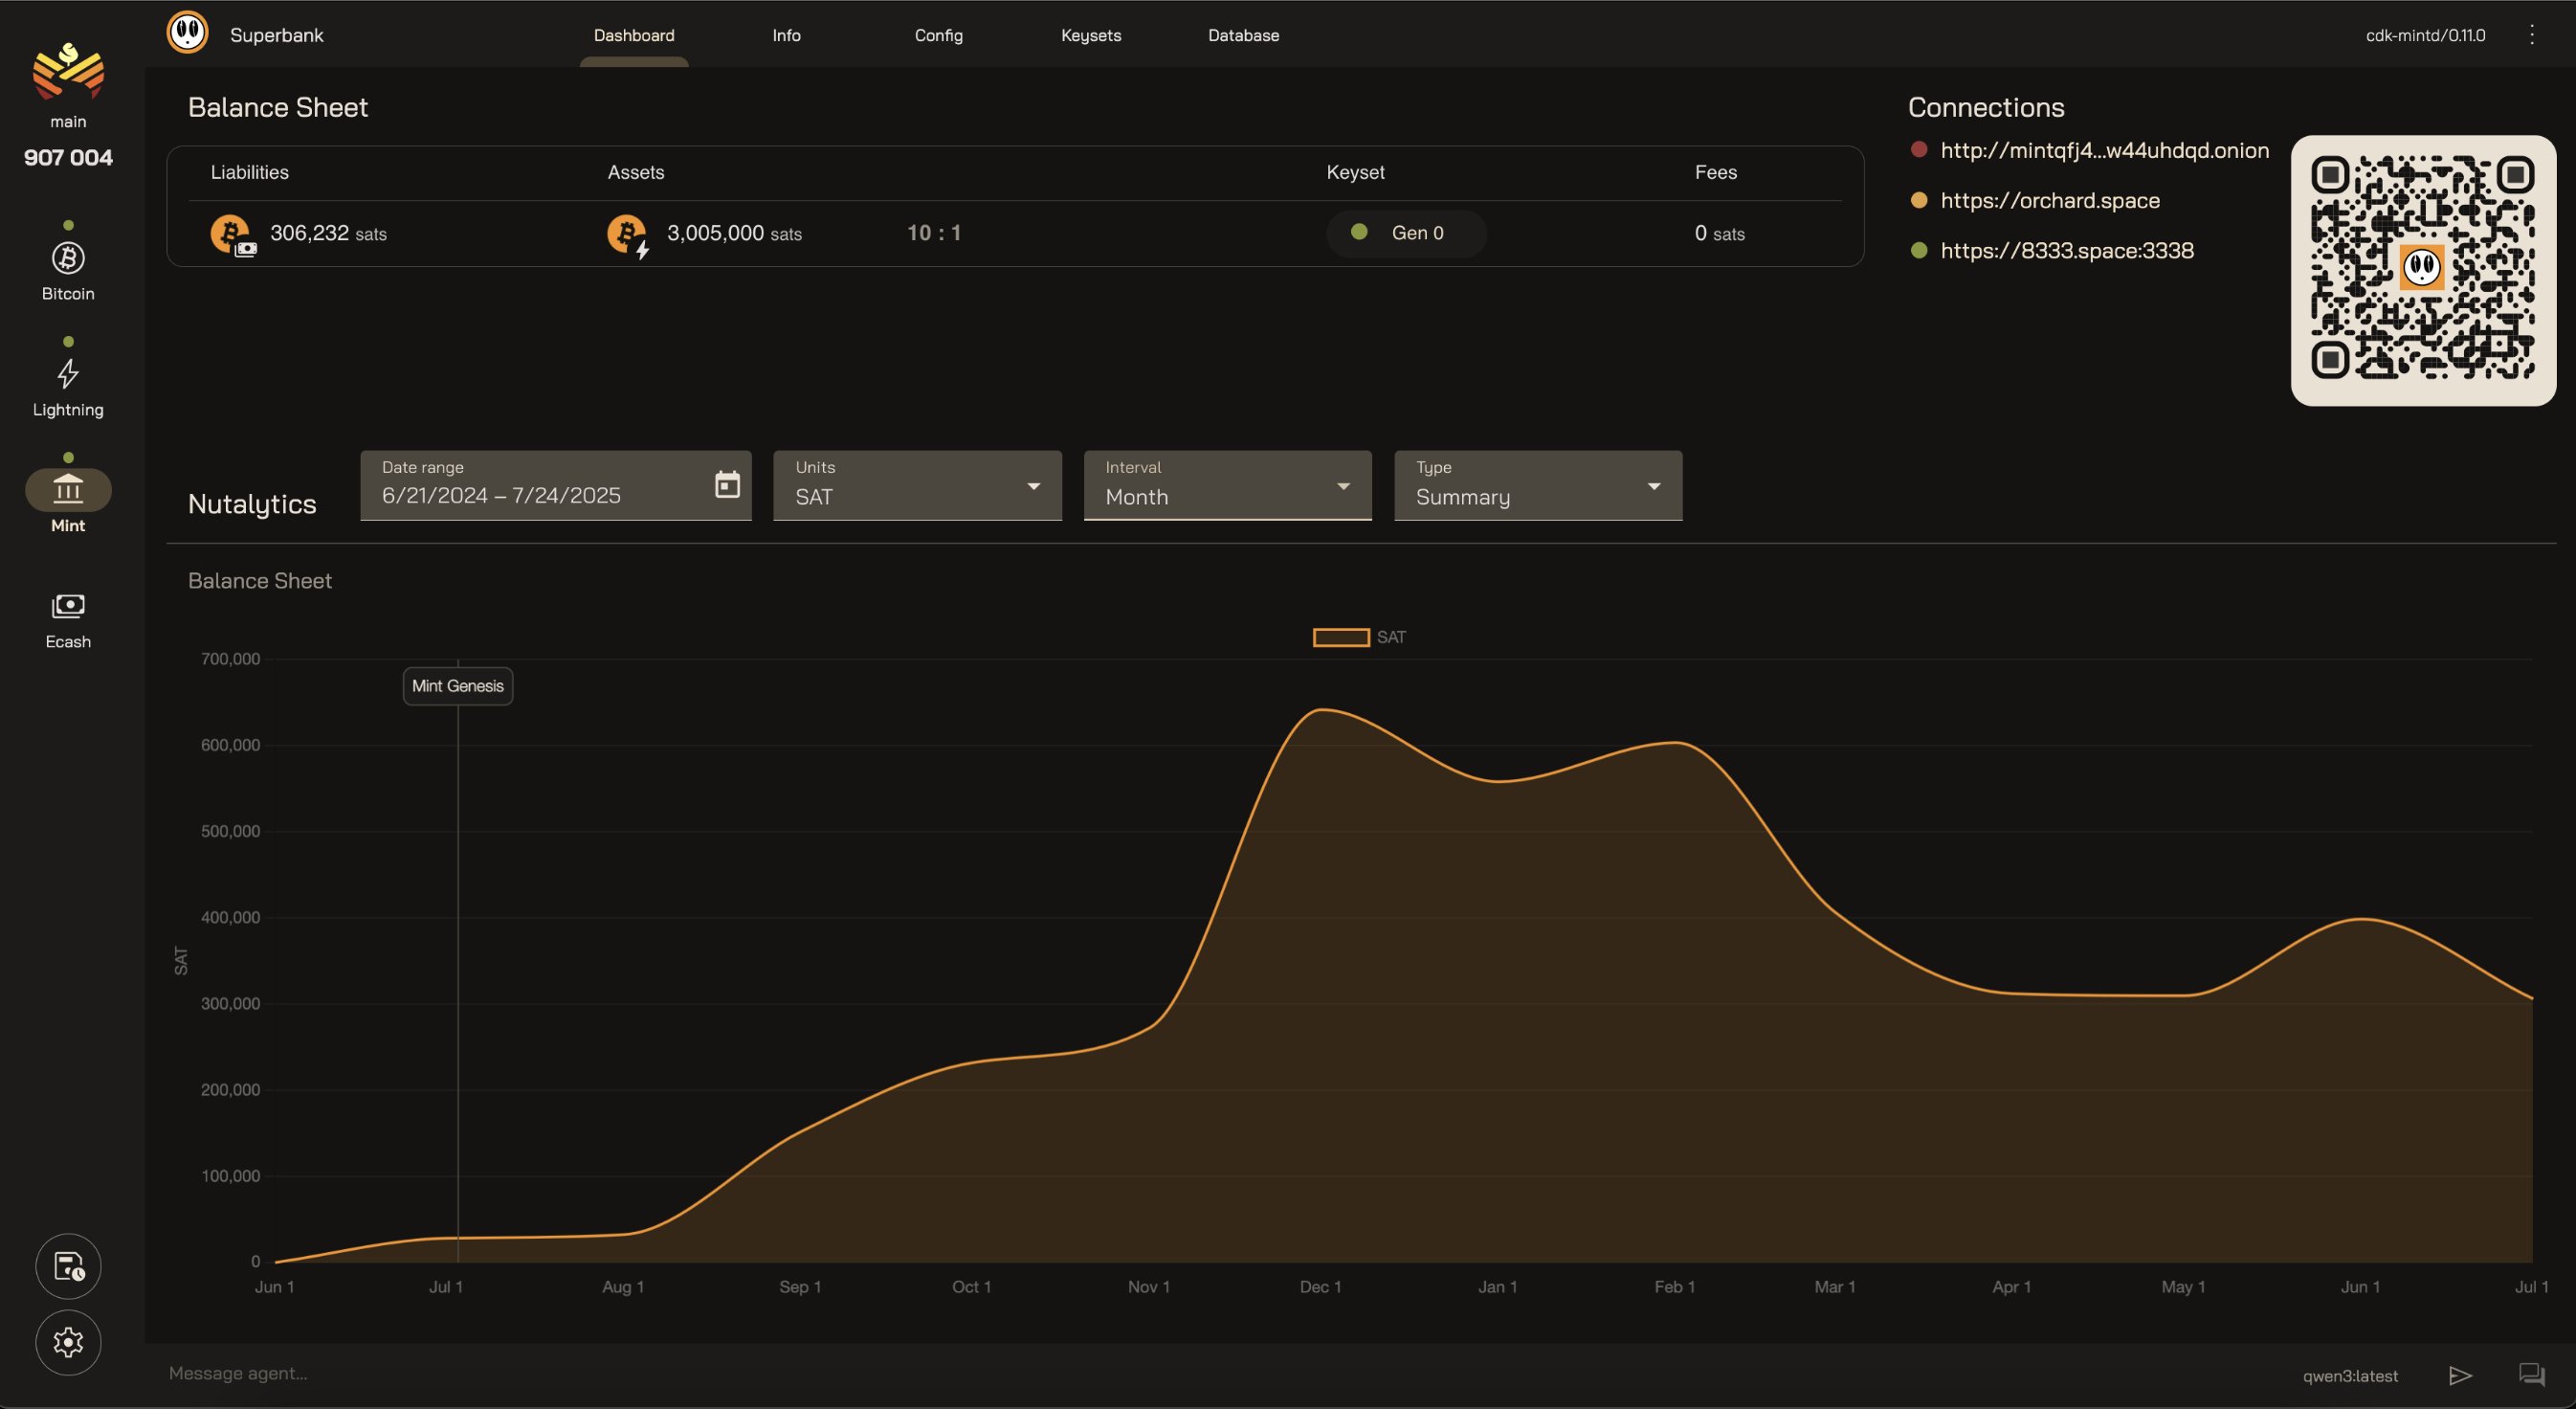Expand the Type dropdown showing Summary

[x=1537, y=486]
